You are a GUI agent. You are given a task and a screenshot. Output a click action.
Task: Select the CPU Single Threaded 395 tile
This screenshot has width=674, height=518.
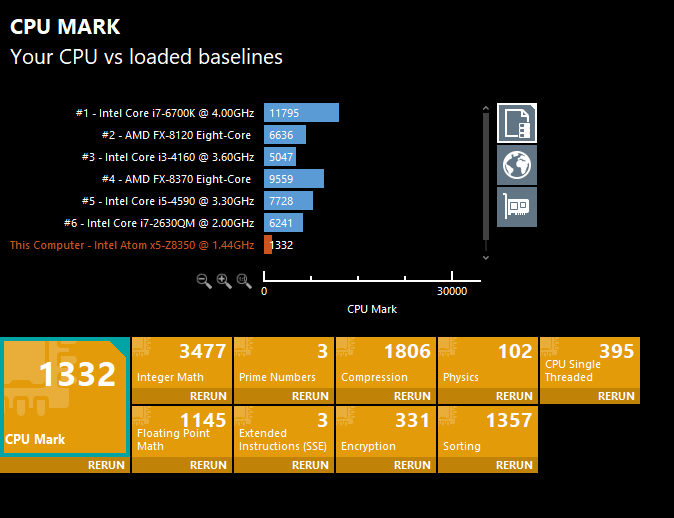590,363
